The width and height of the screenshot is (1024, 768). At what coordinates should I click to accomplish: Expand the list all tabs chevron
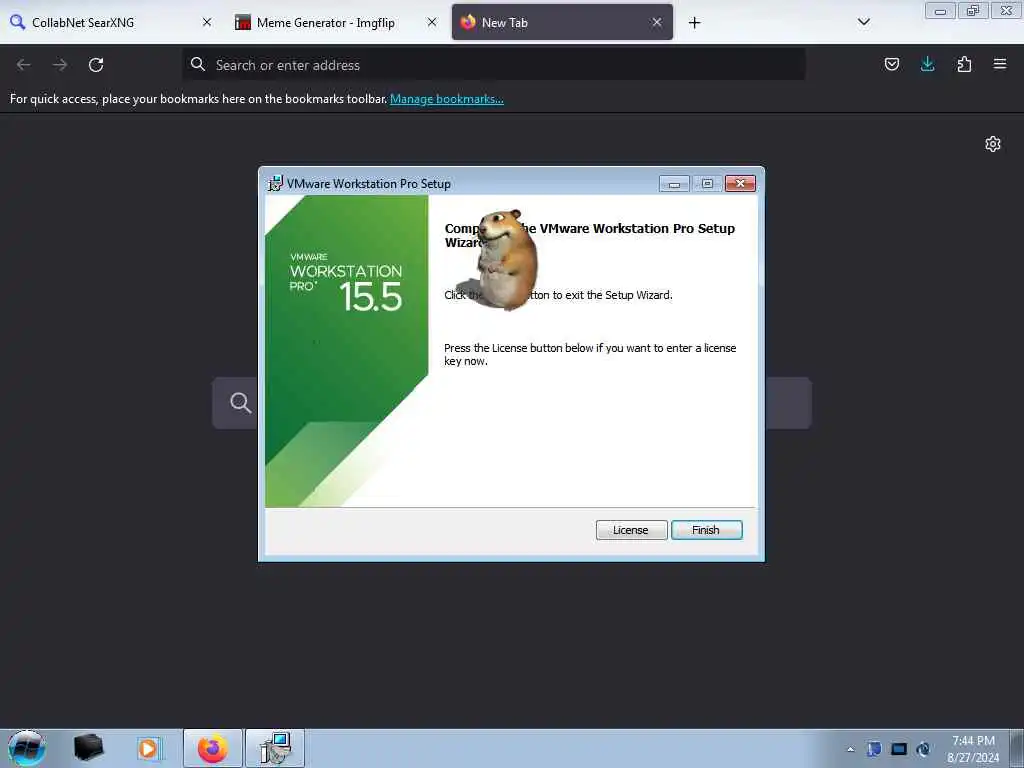863,22
